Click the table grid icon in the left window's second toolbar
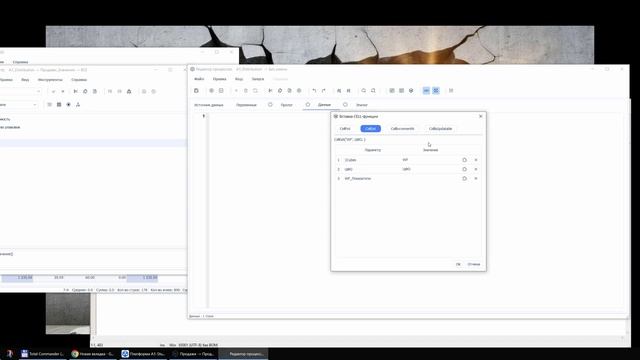Image resolution: width=640 pixels, height=360 pixels. (59, 105)
